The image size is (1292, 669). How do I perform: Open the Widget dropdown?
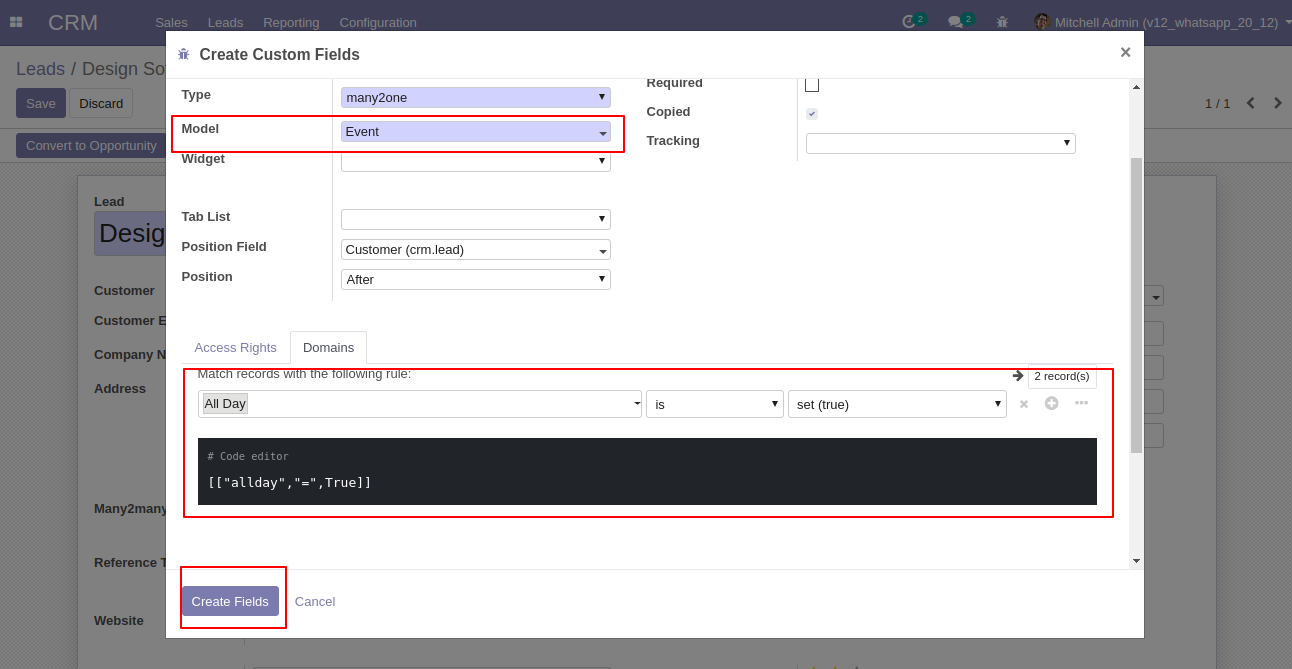(476, 160)
